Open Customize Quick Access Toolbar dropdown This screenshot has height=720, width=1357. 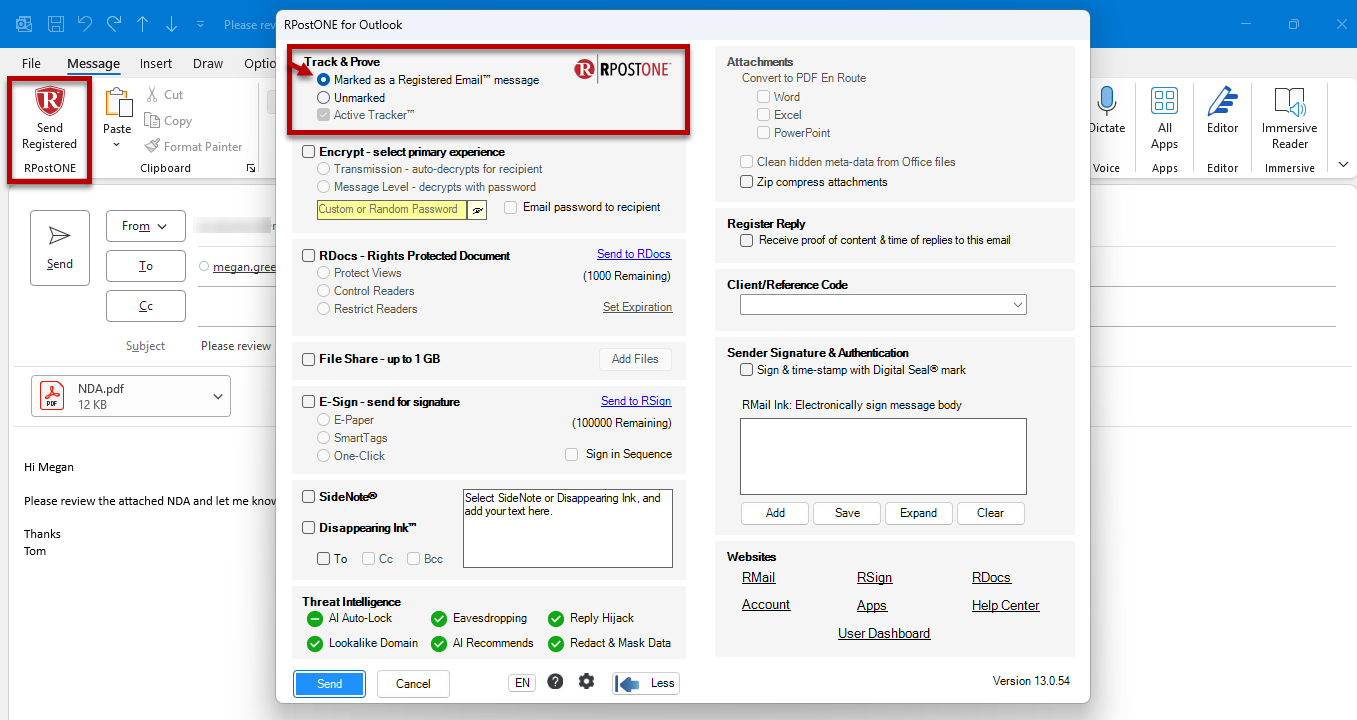pyautogui.click(x=201, y=24)
